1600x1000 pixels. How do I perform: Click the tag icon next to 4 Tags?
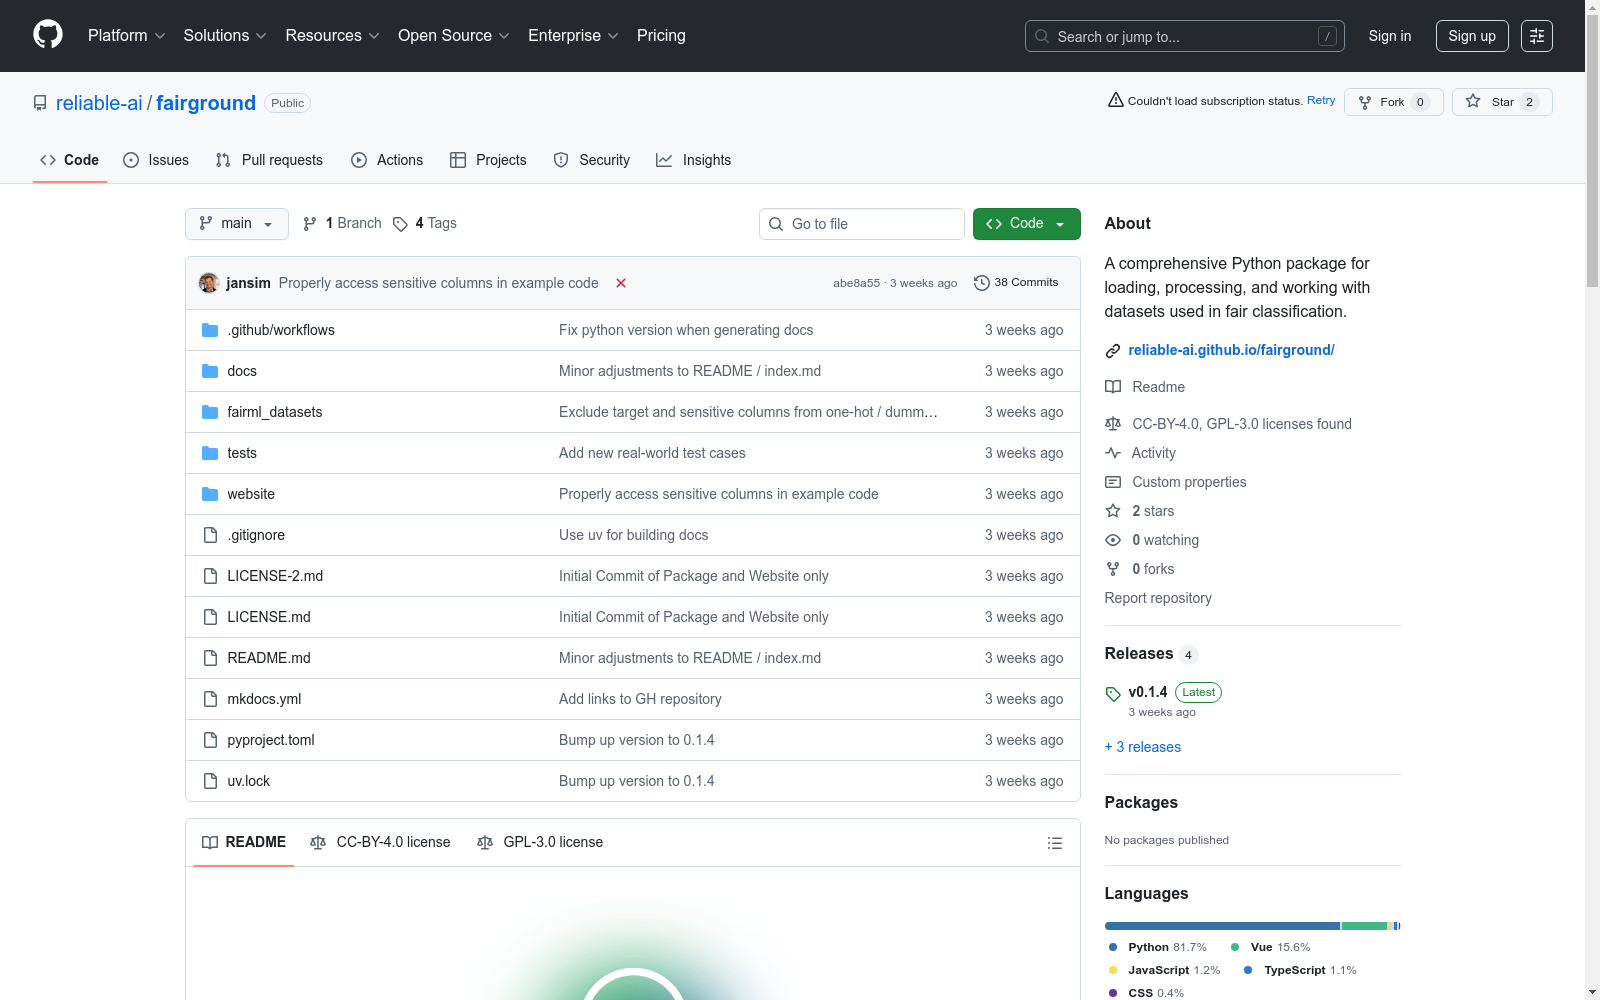tap(400, 224)
